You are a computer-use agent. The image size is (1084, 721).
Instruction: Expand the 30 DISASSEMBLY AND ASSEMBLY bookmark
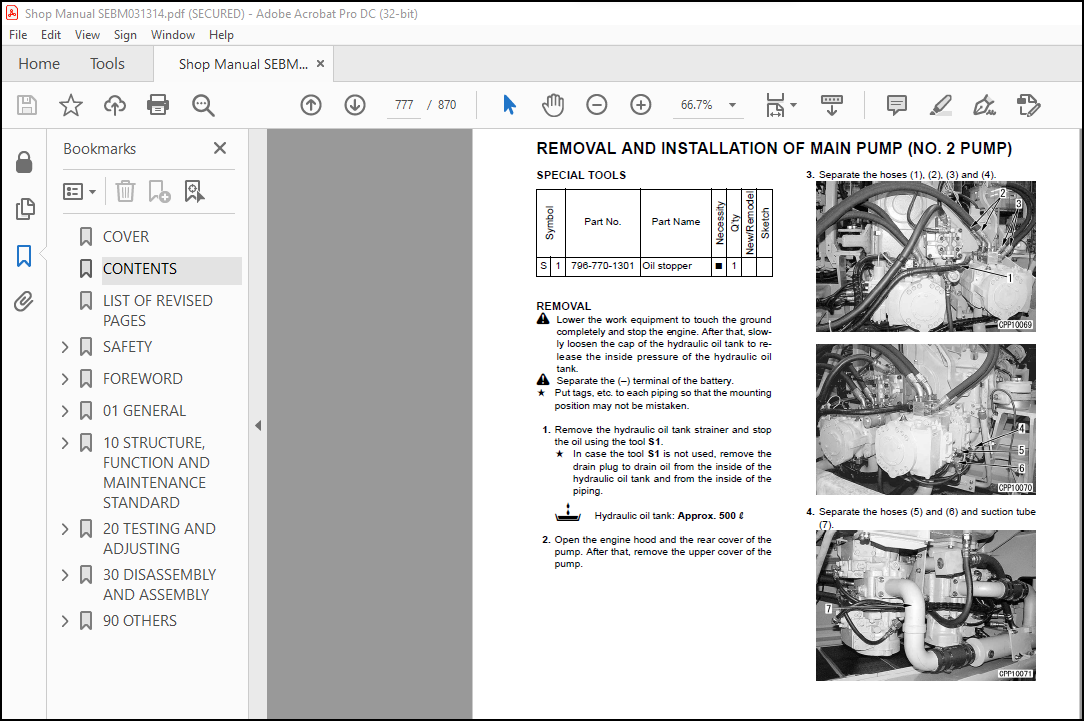(x=65, y=575)
